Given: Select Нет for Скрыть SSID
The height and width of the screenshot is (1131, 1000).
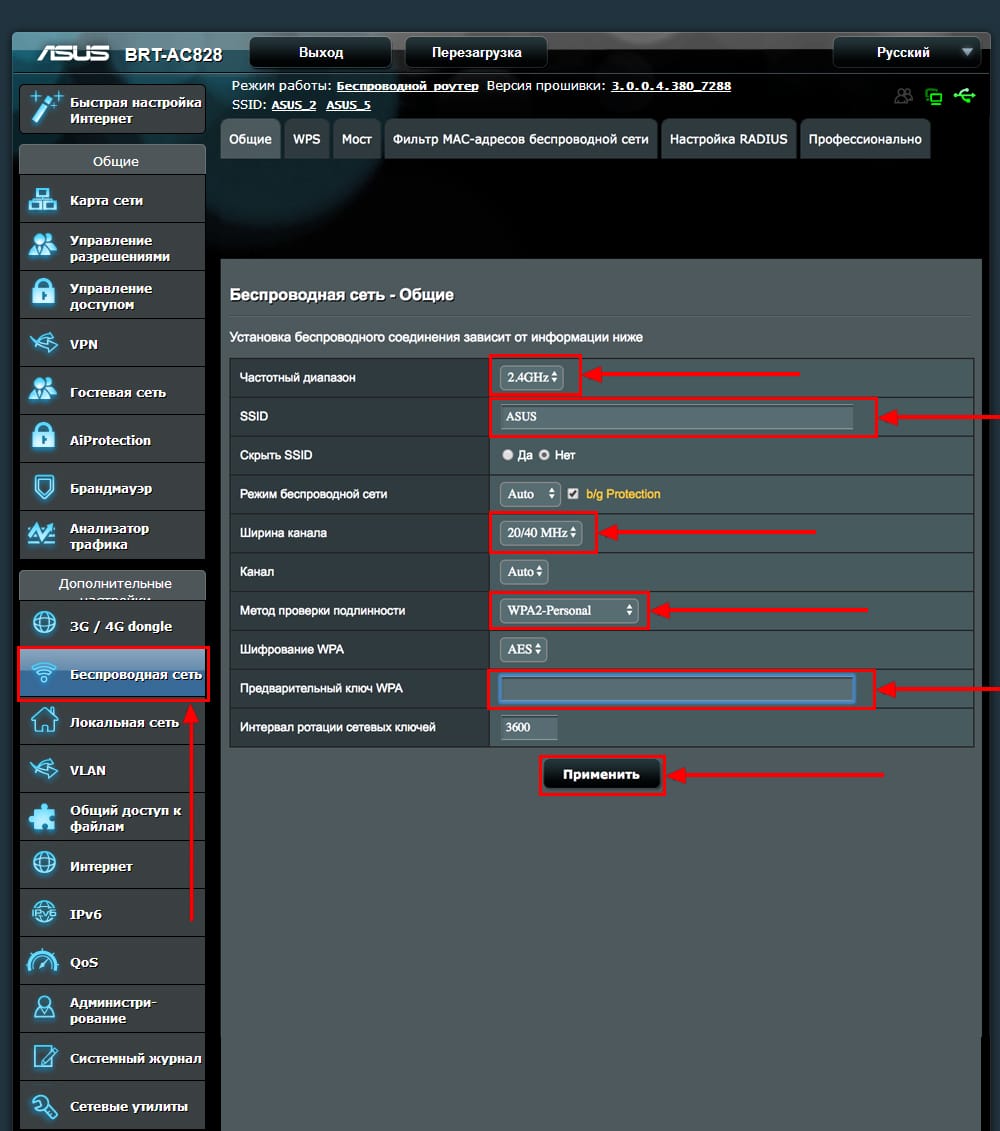Looking at the screenshot, I should click(544, 455).
